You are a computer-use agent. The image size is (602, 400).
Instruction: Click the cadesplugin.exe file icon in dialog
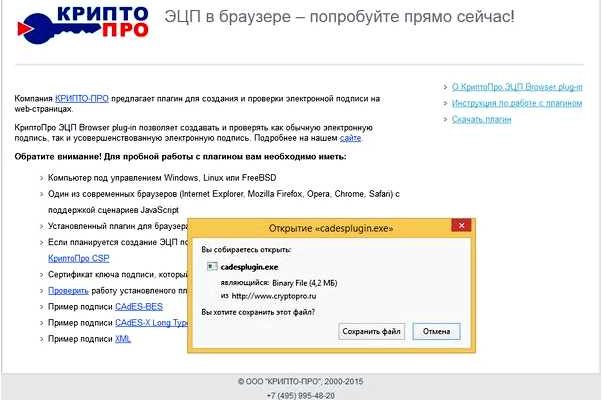pyautogui.click(x=212, y=266)
